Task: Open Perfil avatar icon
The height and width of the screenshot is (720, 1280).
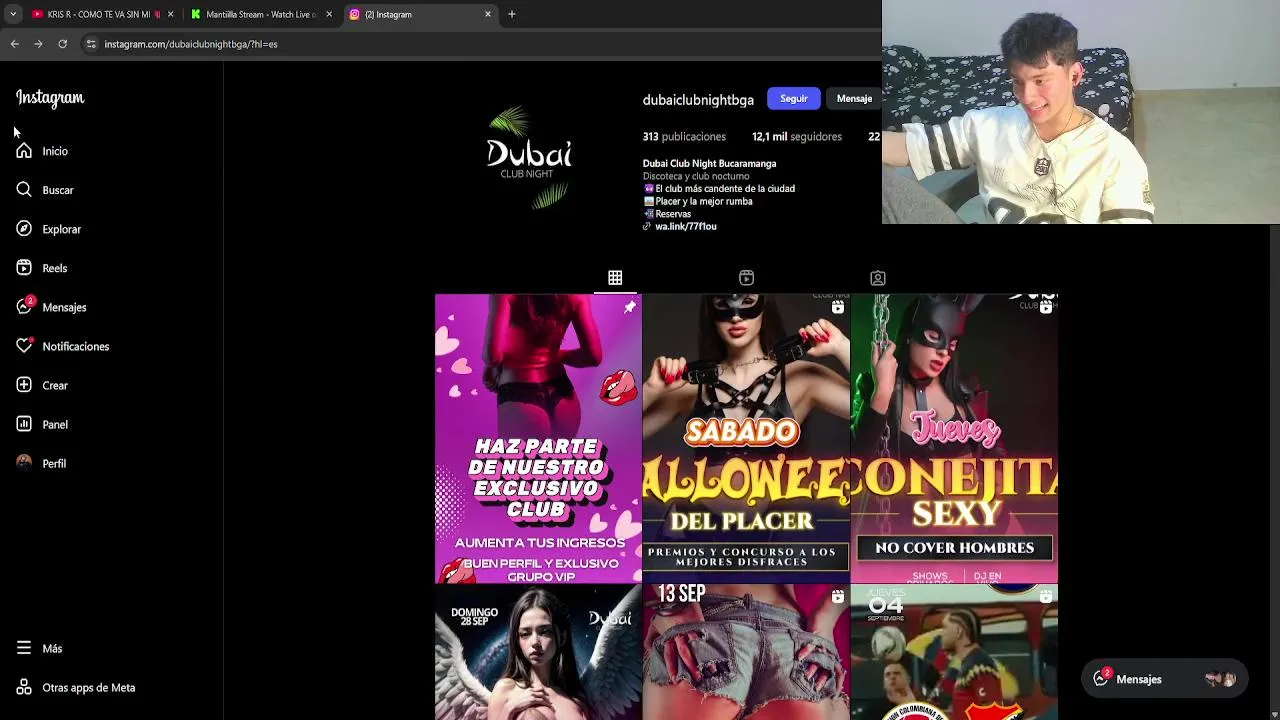Action: point(24,463)
